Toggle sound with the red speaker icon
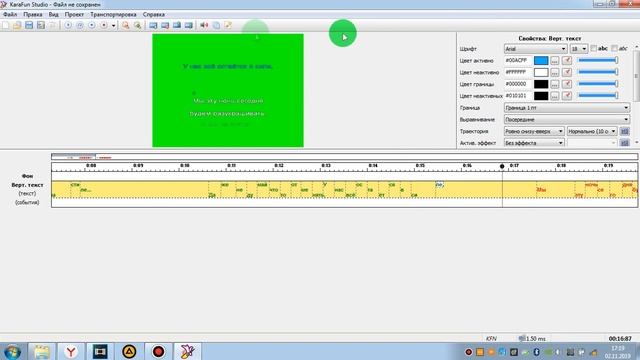640x360 pixels. [x=204, y=25]
